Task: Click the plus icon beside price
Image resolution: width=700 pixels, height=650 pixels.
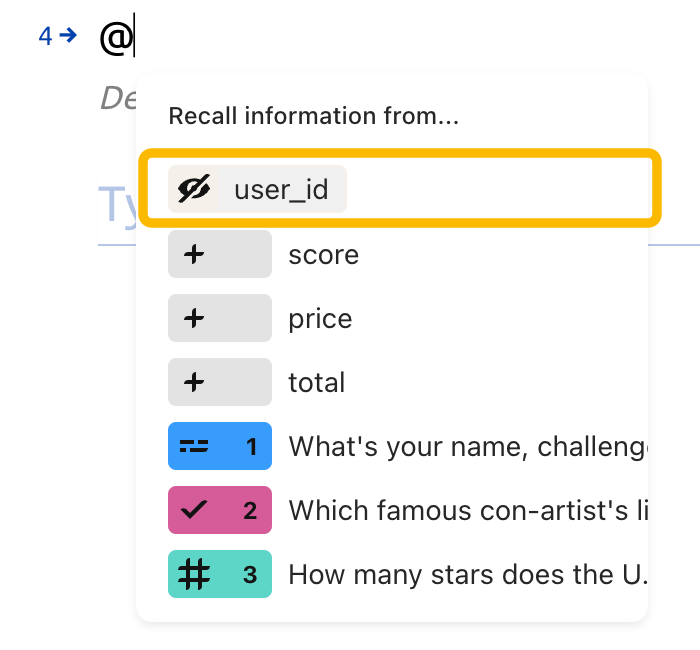Action: (x=194, y=318)
